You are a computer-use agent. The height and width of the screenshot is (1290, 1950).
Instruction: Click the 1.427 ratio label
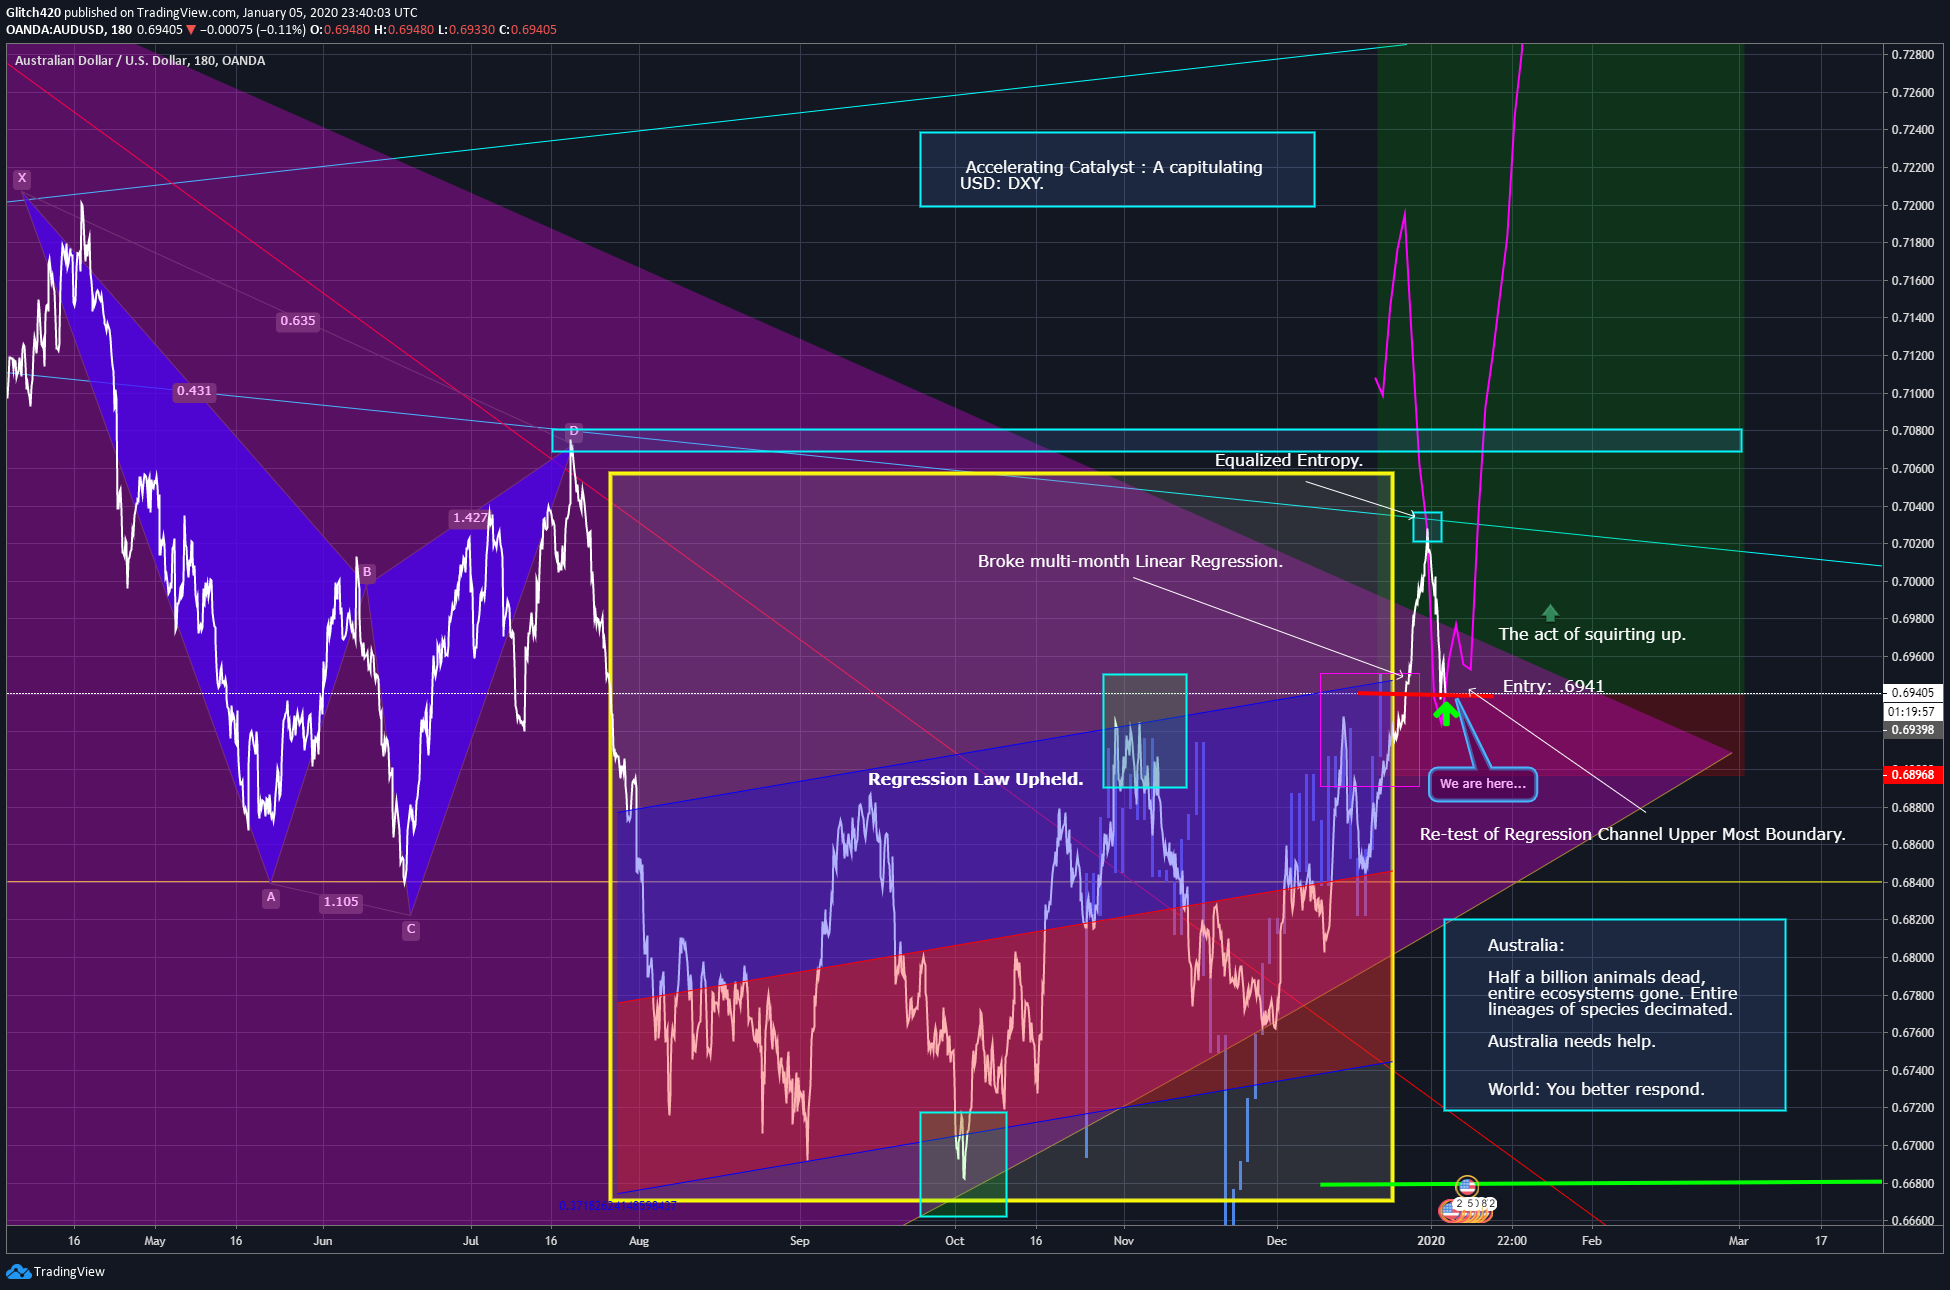coord(470,518)
